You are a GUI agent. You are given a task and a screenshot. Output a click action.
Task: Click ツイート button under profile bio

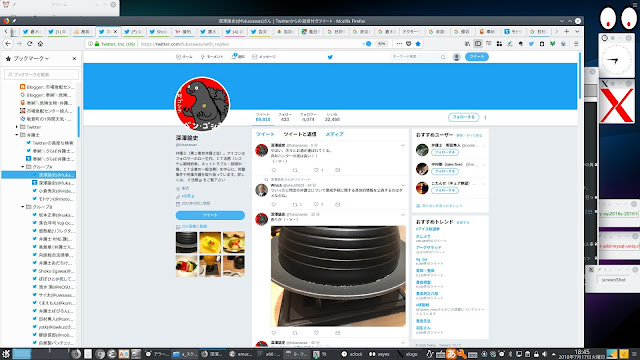coord(210,215)
